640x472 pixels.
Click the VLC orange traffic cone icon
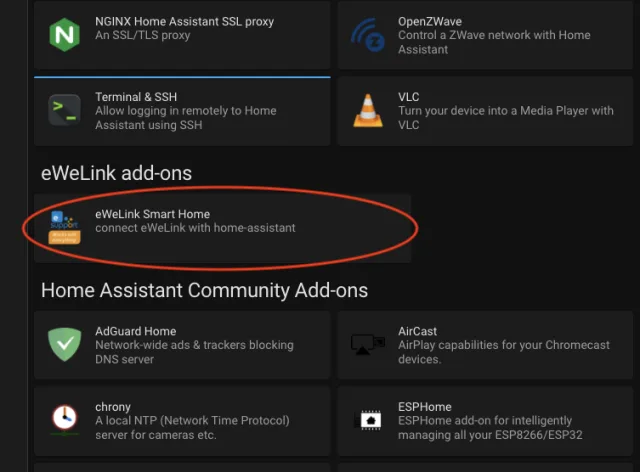click(367, 111)
